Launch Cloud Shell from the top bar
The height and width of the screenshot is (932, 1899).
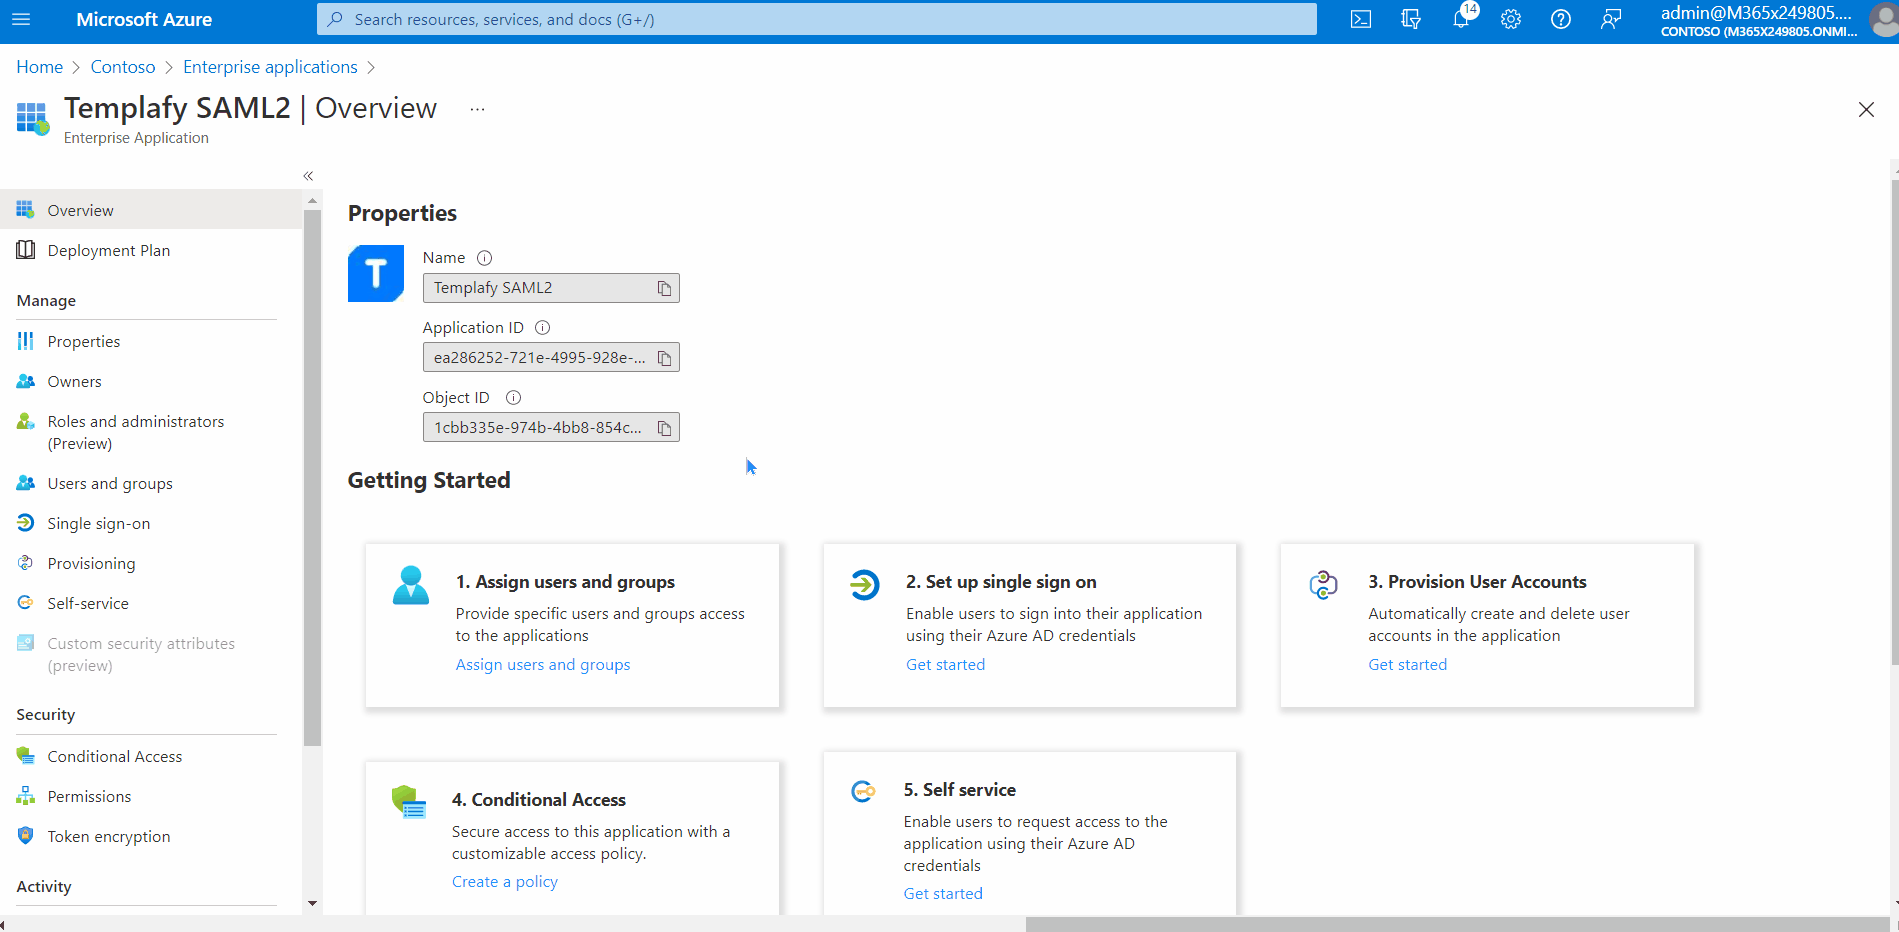[x=1360, y=18]
